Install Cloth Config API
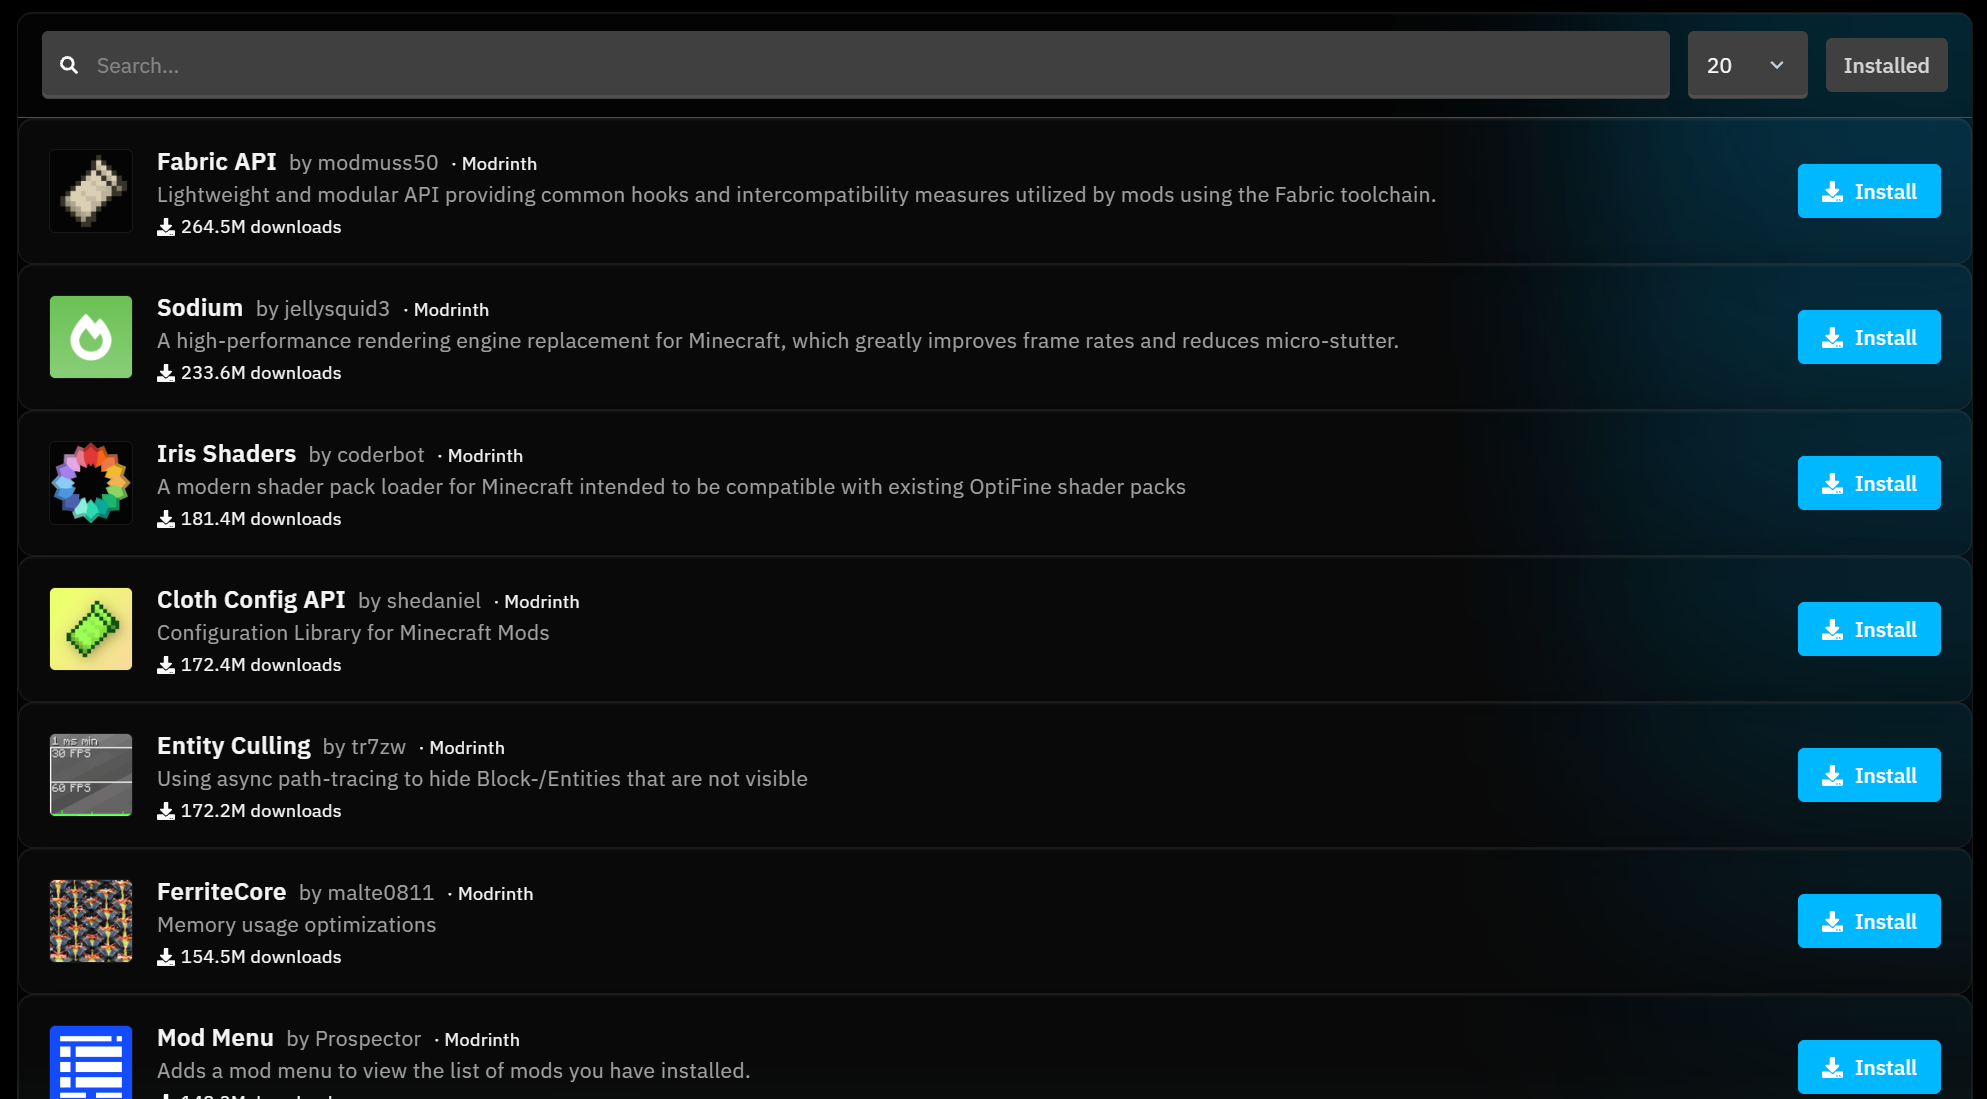This screenshot has width=1987, height=1099. point(1869,629)
